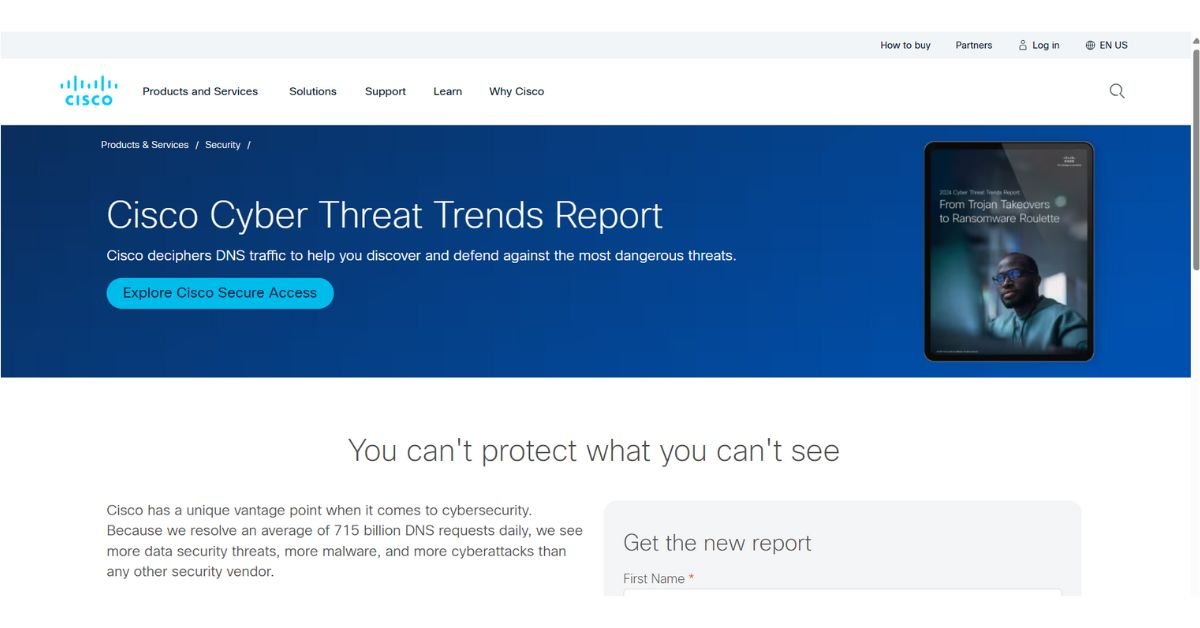The width and height of the screenshot is (1200, 628).
Task: Open the Why Cisco menu
Action: pos(516,91)
